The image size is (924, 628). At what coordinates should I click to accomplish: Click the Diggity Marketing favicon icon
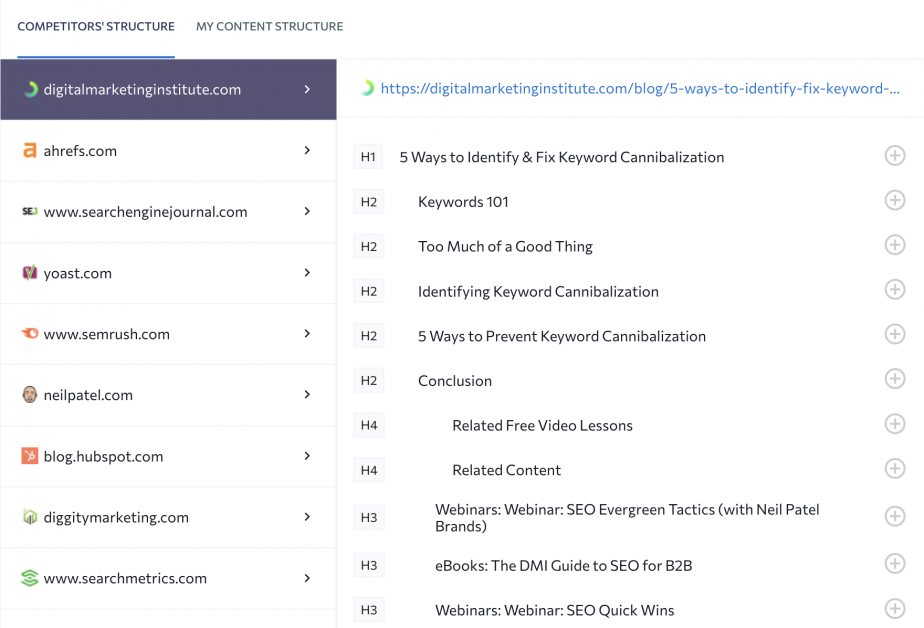(29, 517)
